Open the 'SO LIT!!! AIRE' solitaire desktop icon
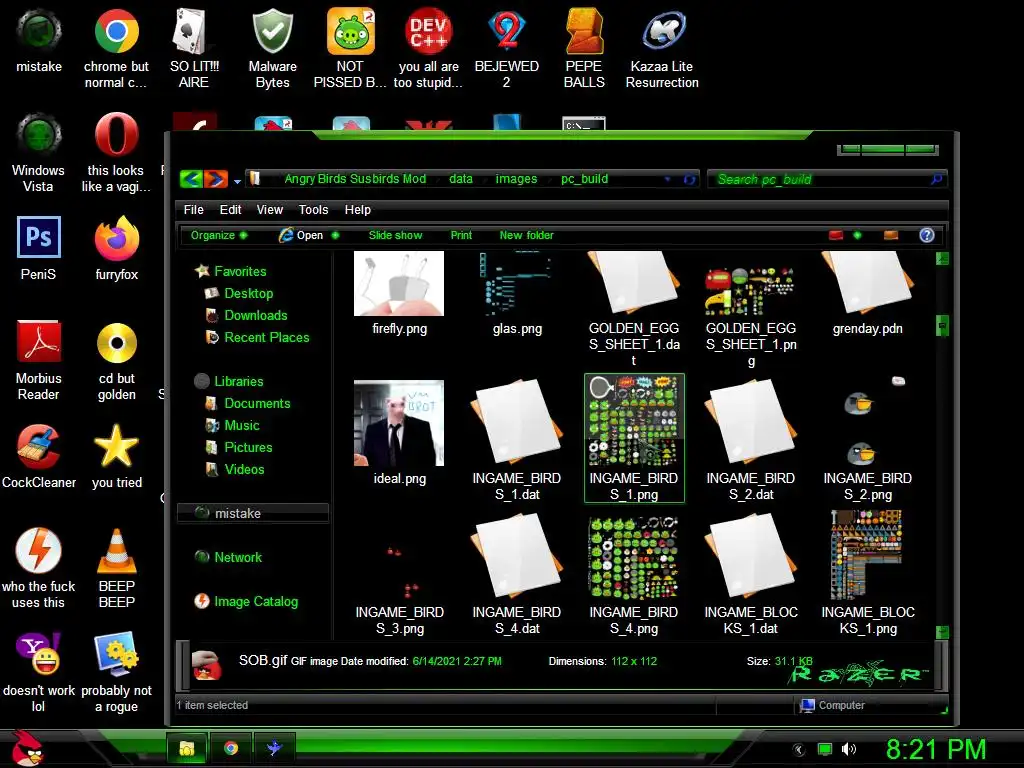 tap(194, 47)
